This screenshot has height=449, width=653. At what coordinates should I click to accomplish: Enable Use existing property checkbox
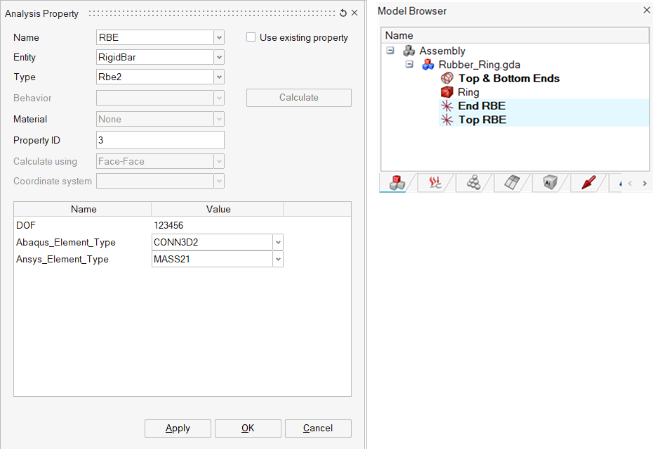251,38
